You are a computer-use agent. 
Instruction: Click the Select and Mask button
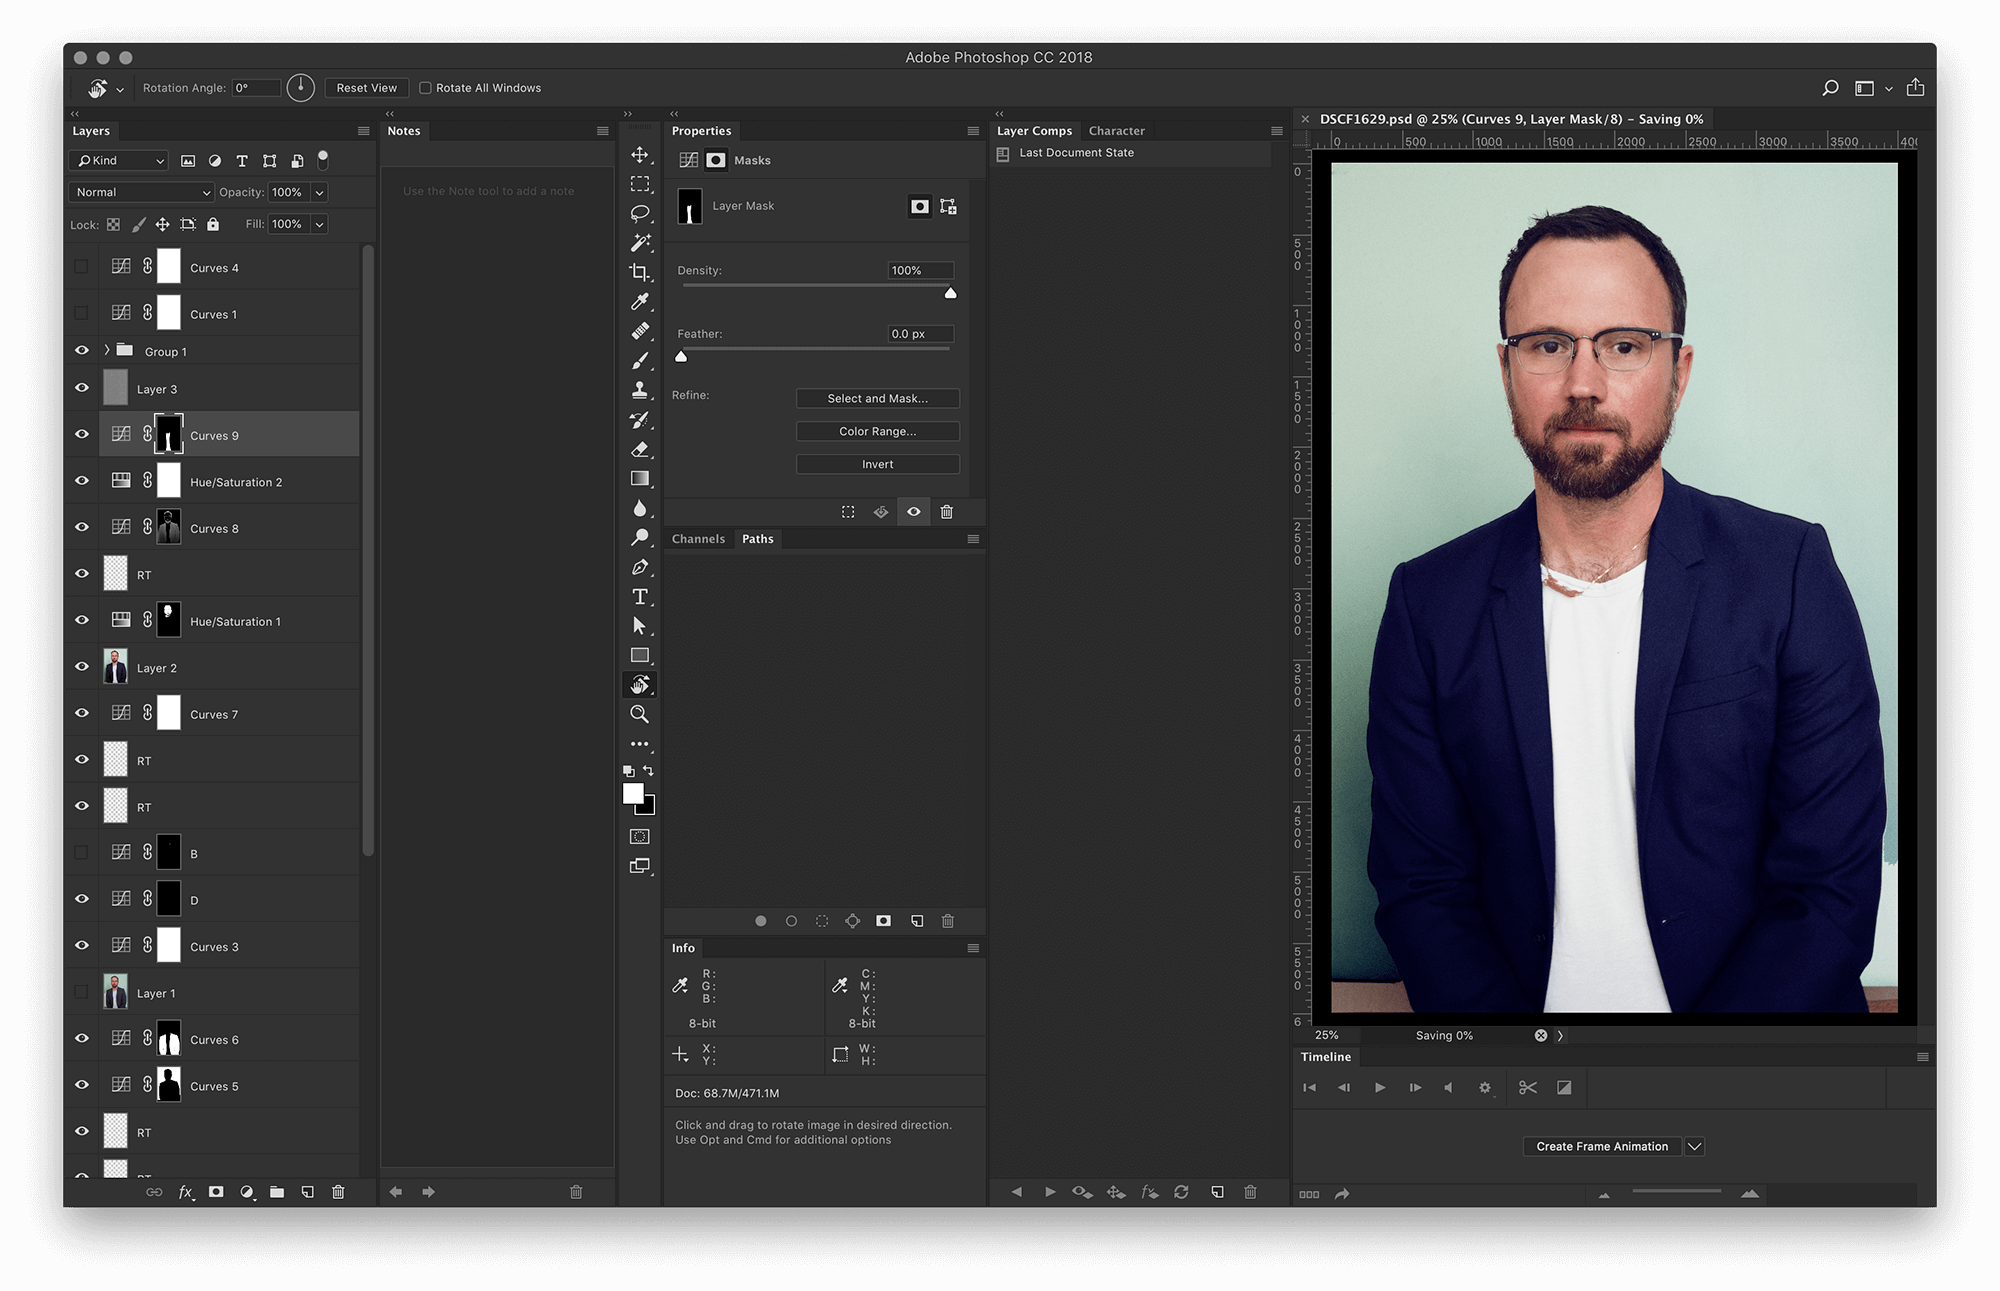tap(877, 398)
